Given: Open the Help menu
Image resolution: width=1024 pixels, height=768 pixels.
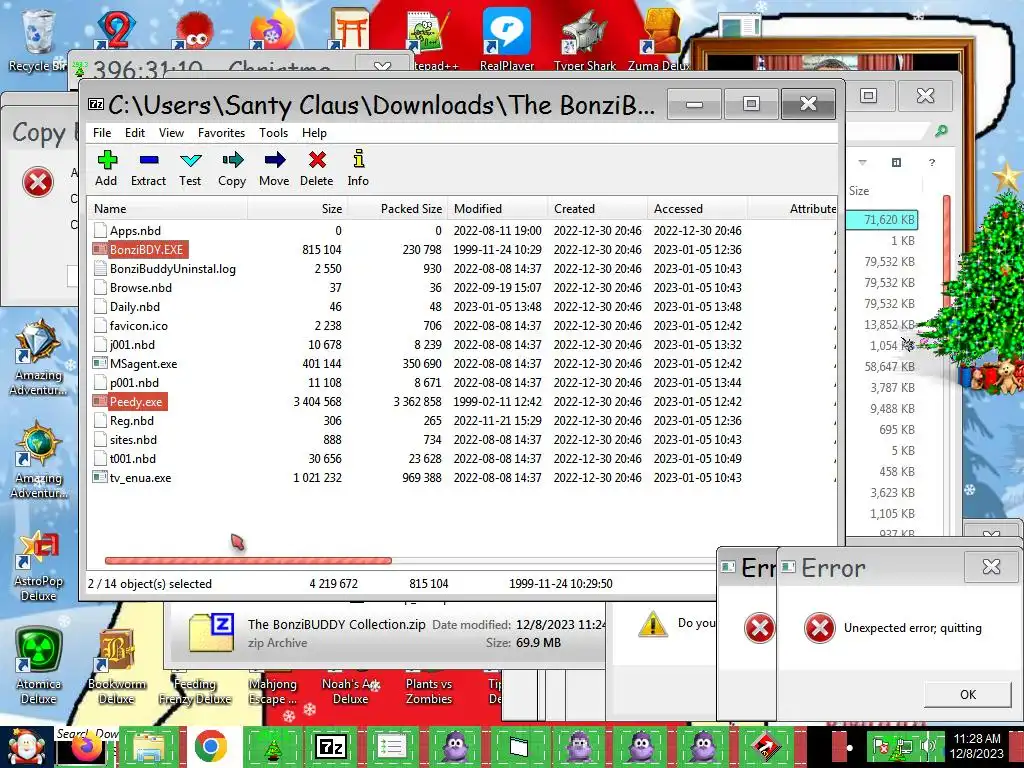Looking at the screenshot, I should pyautogui.click(x=314, y=133).
